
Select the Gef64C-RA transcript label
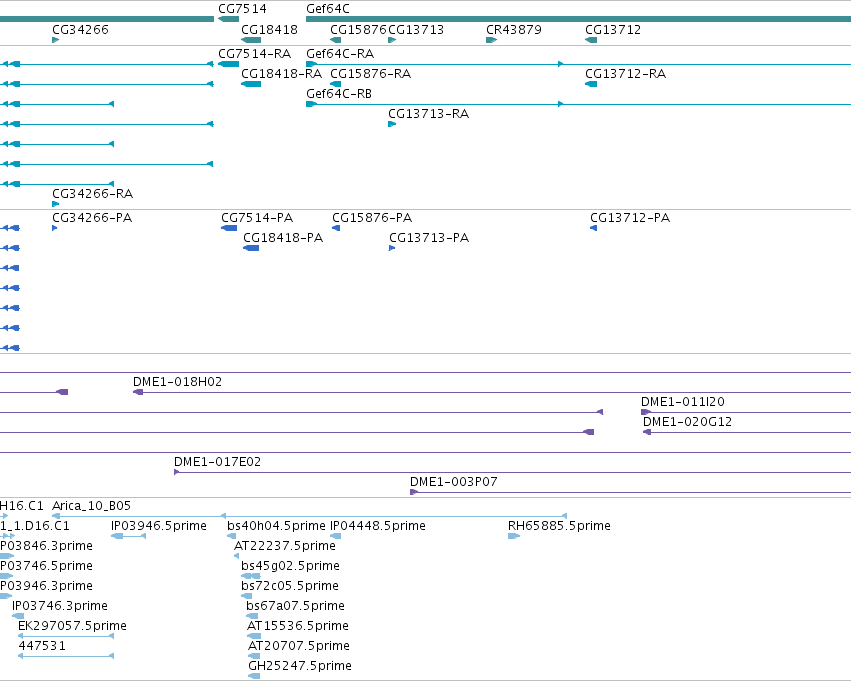click(340, 54)
